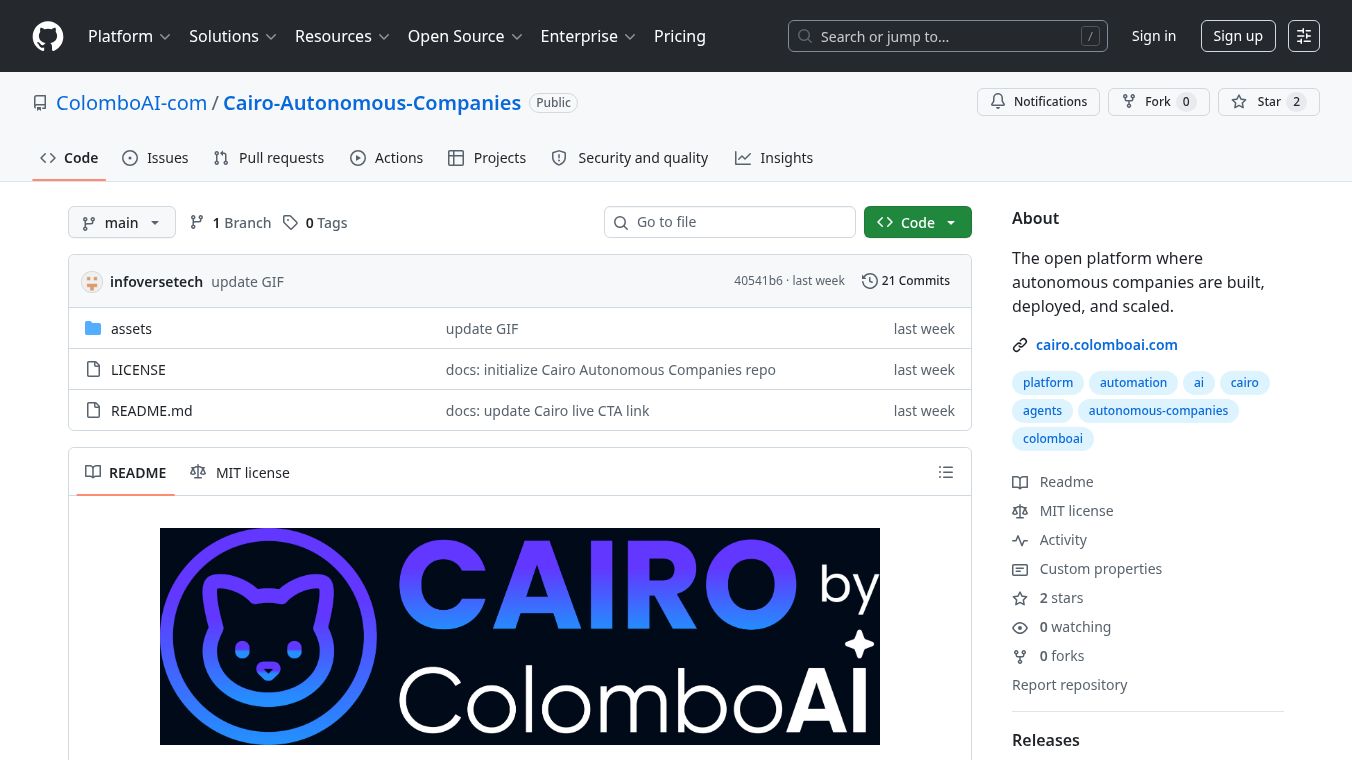Click the Search or jump to field

click(x=948, y=36)
